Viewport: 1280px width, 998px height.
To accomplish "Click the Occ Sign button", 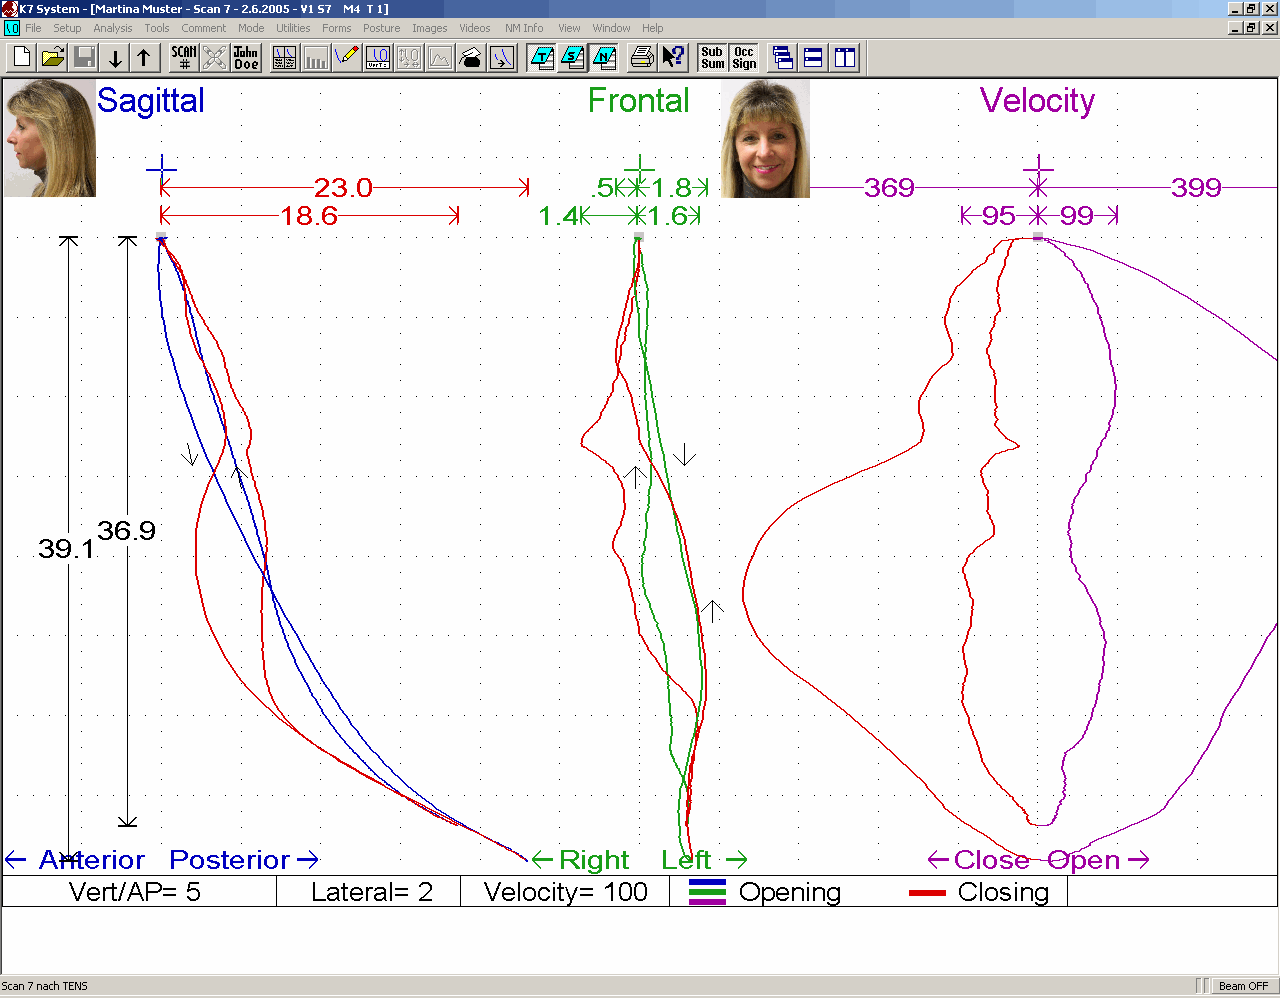I will pyautogui.click(x=744, y=58).
